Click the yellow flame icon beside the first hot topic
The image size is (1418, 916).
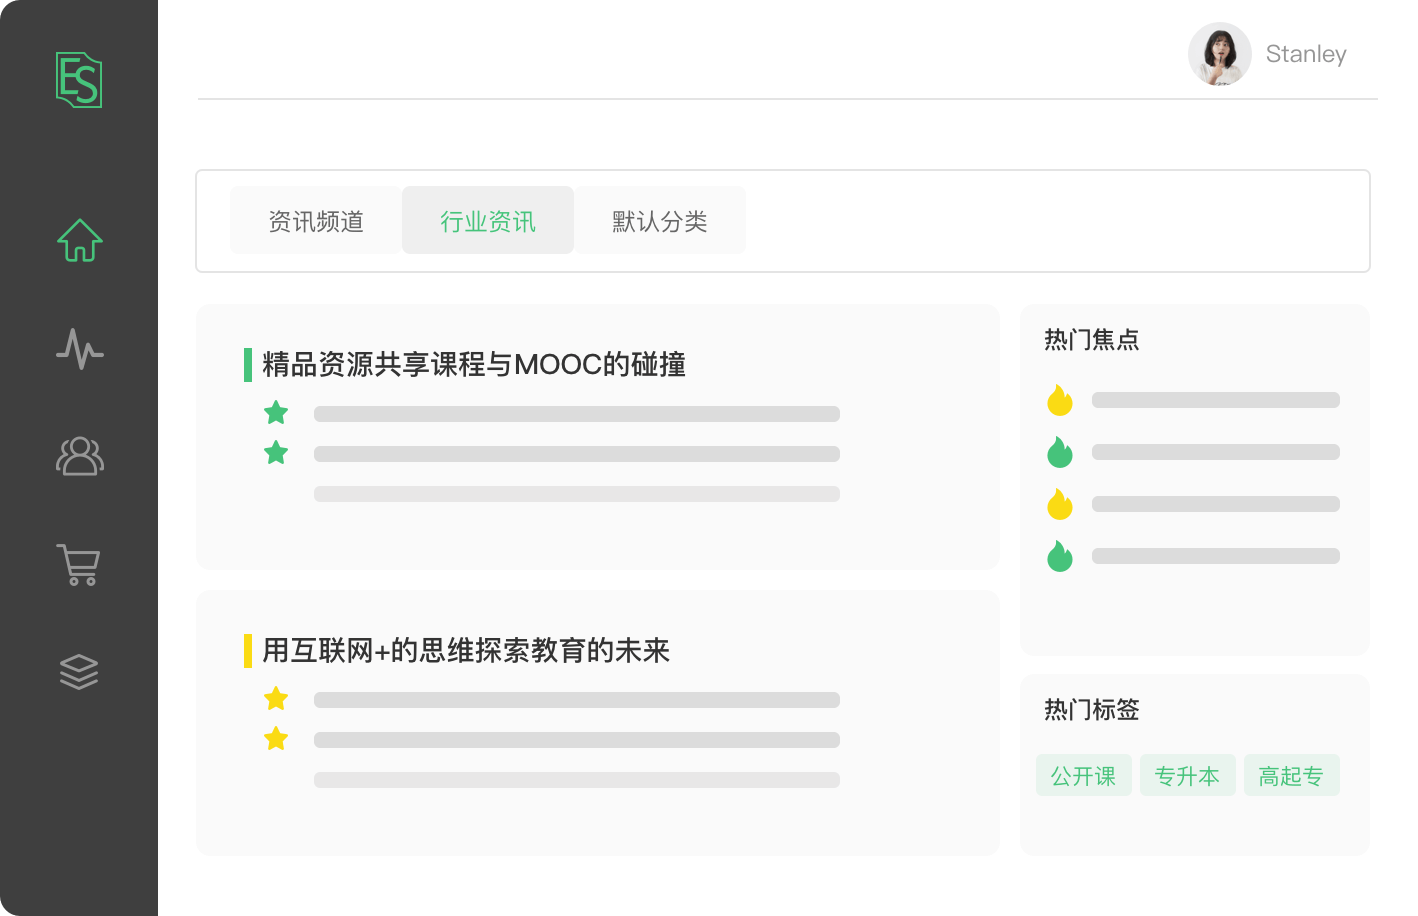tap(1059, 401)
